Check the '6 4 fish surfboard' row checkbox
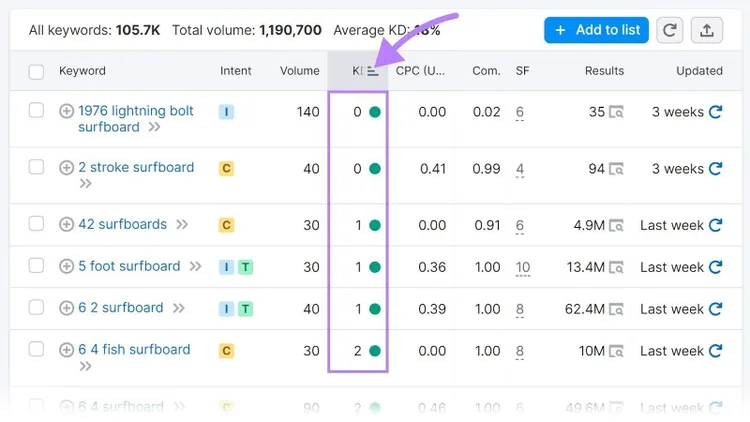 tap(36, 349)
